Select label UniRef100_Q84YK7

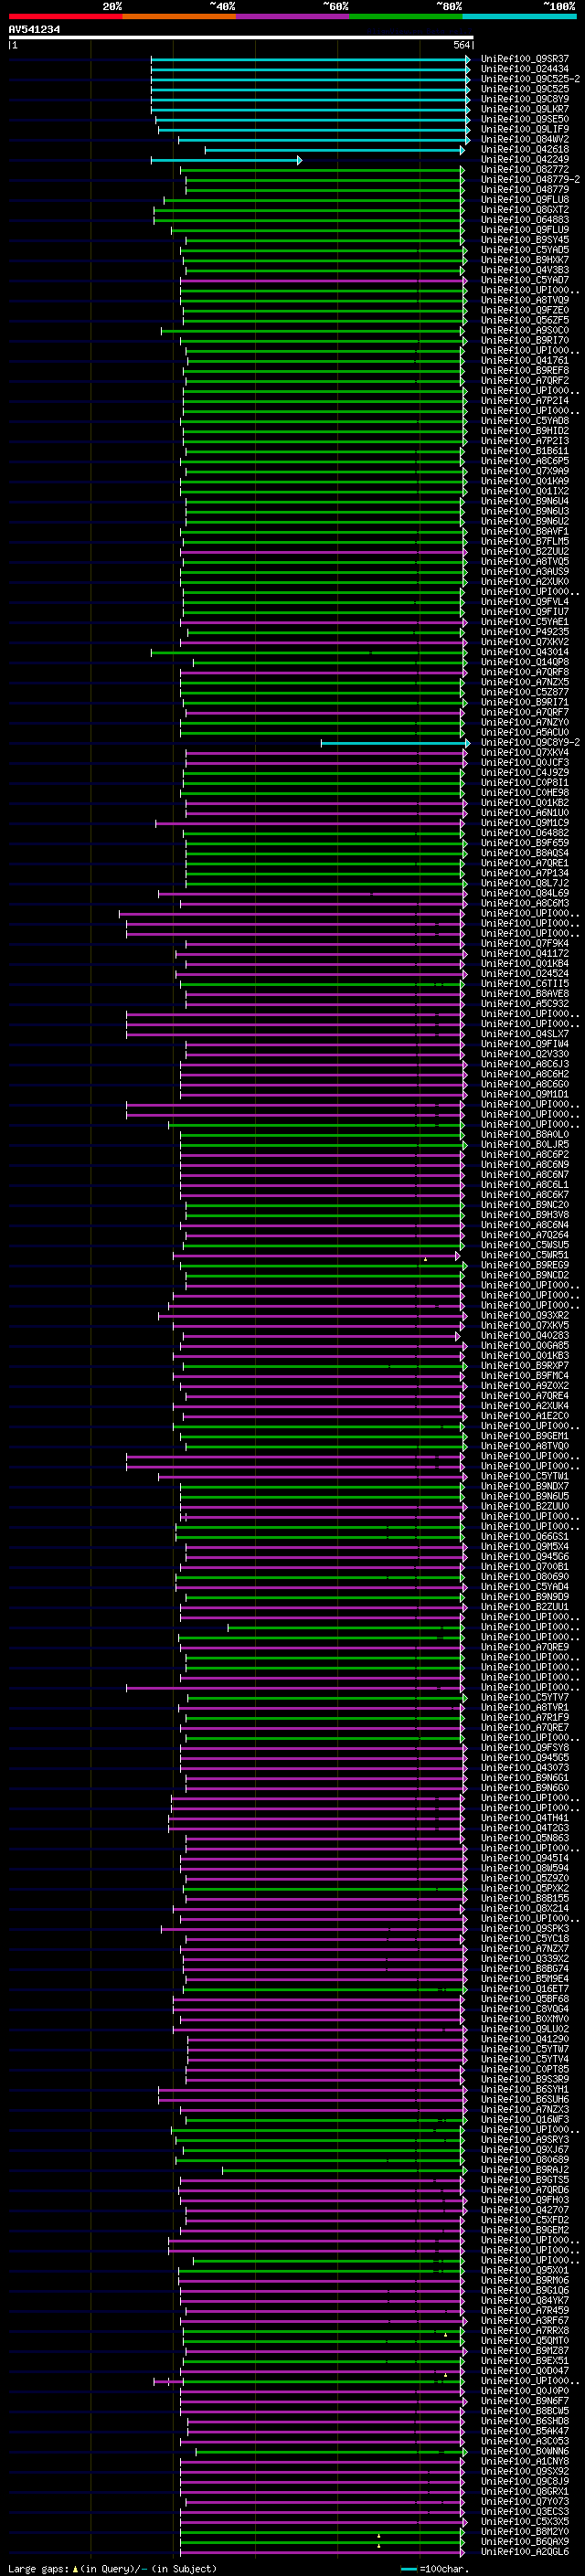tap(525, 2300)
